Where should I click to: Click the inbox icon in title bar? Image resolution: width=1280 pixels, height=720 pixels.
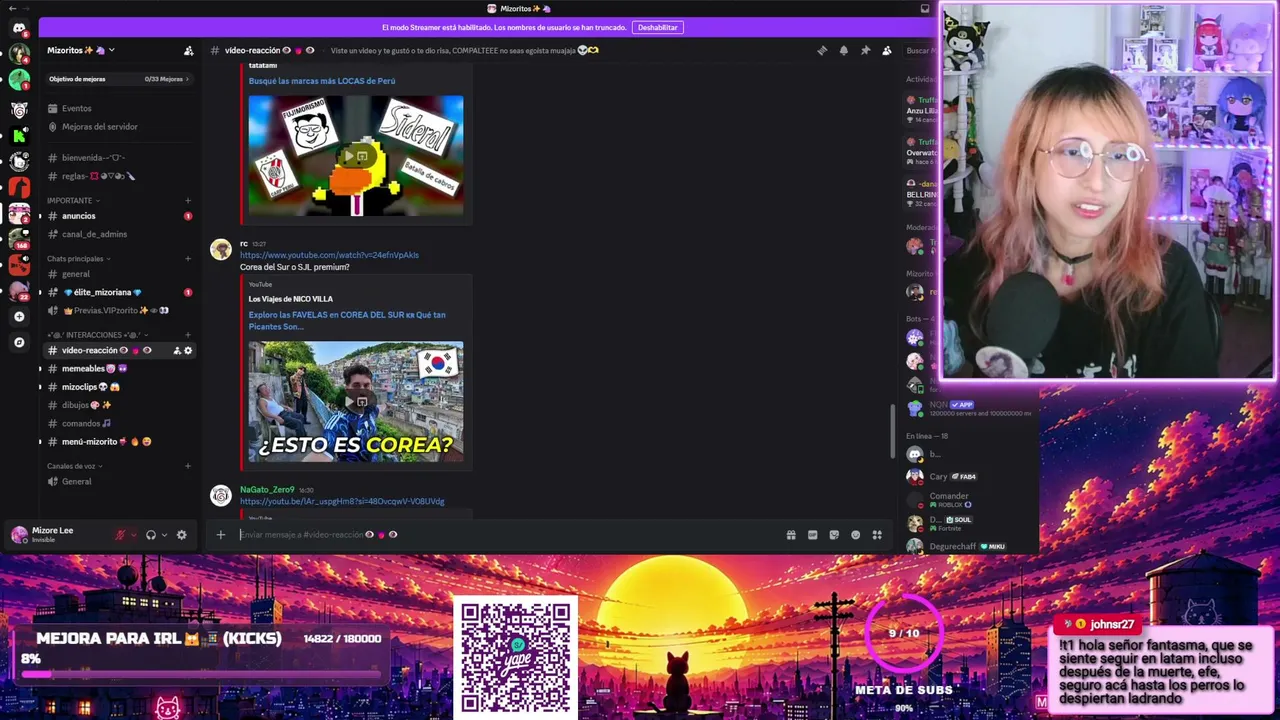click(x=925, y=9)
